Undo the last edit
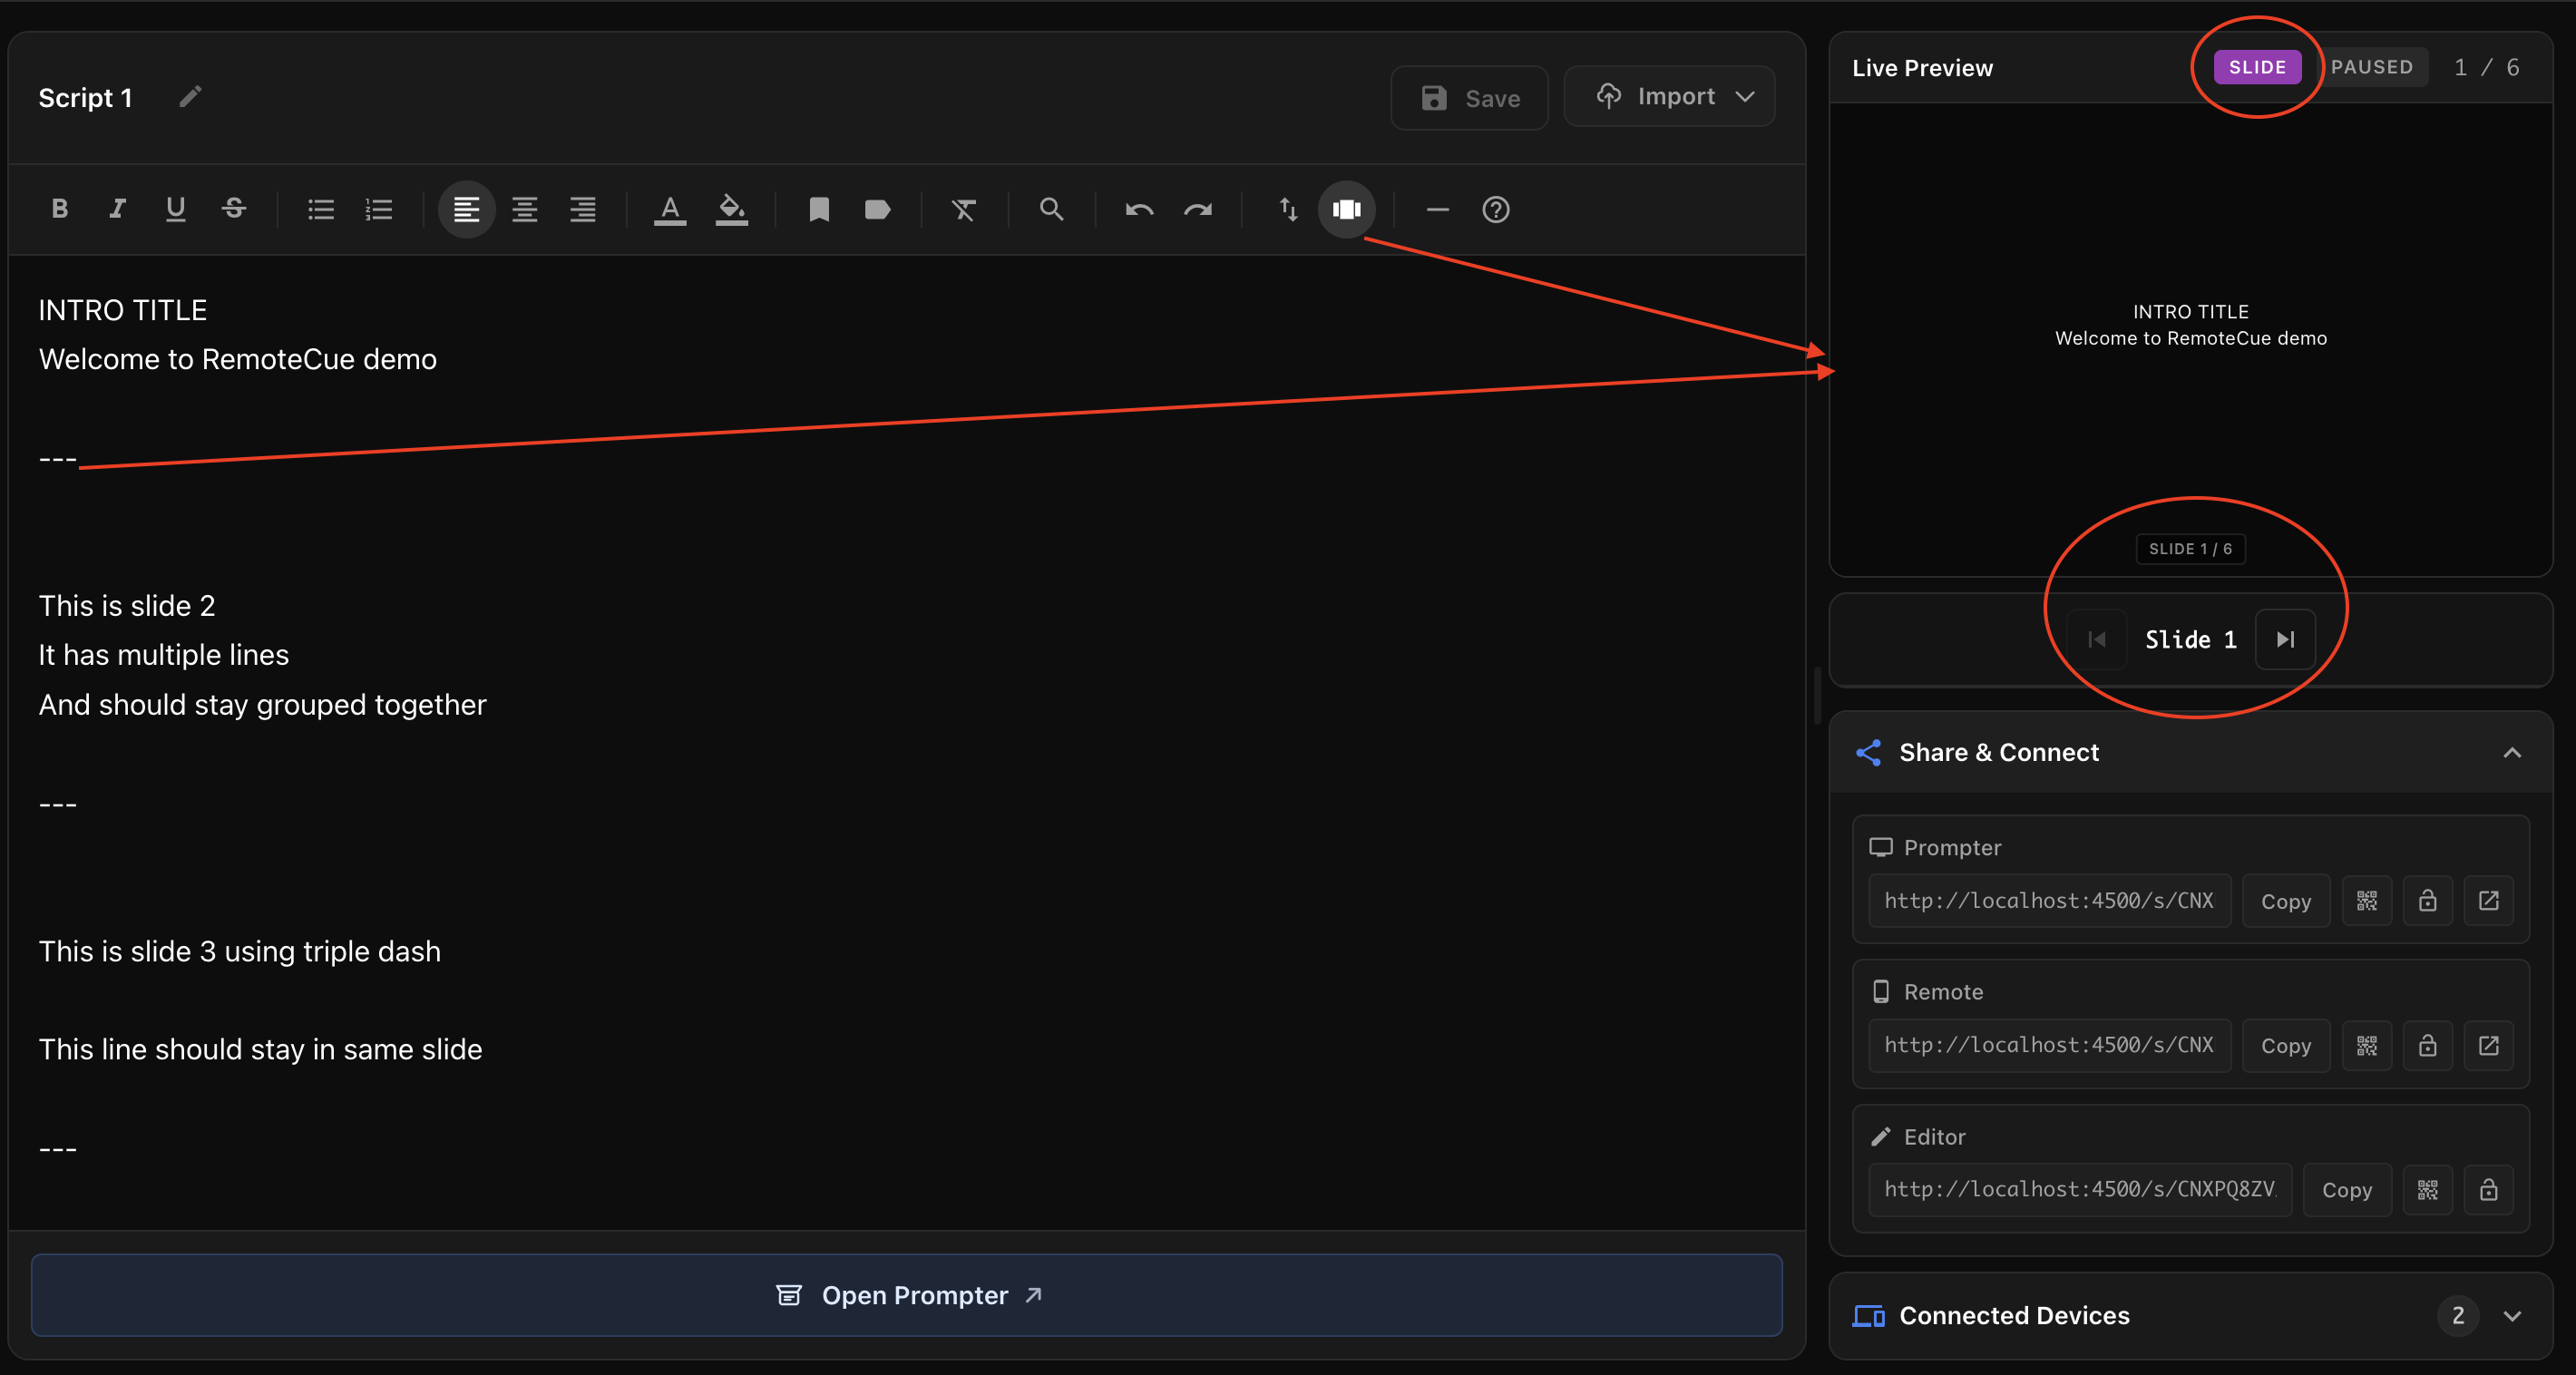 point(1139,209)
